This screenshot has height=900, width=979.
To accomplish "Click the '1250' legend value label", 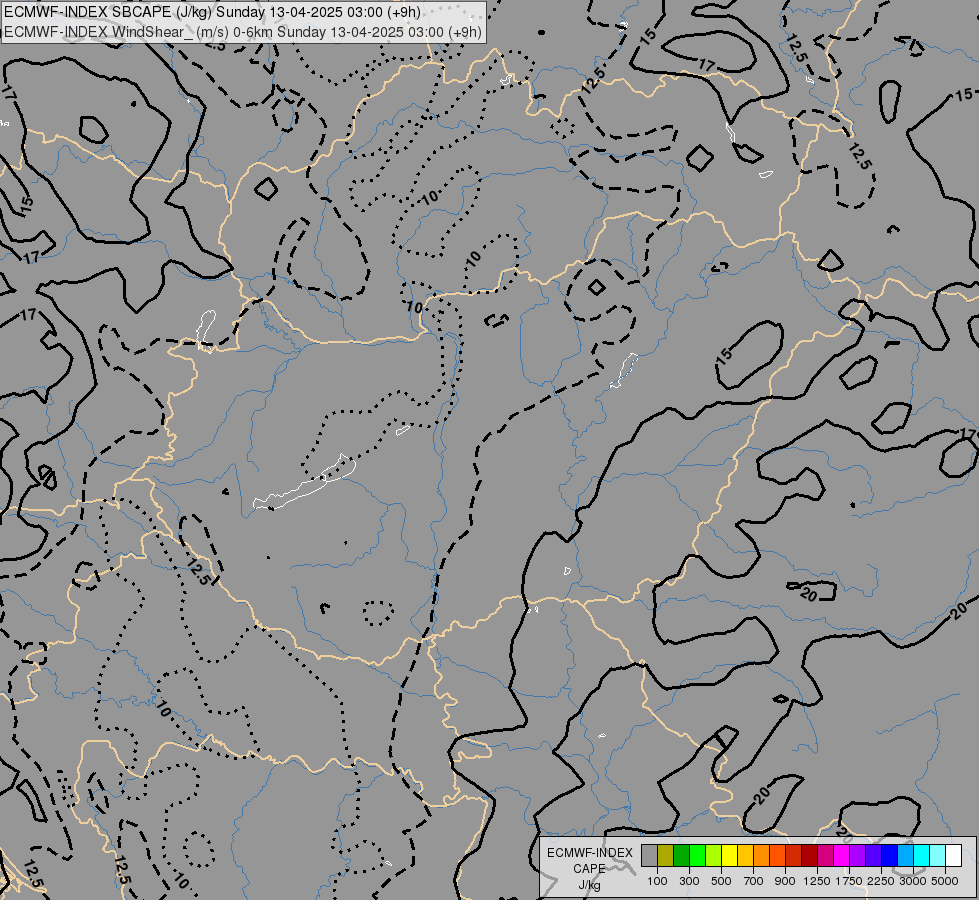I will (x=817, y=881).
